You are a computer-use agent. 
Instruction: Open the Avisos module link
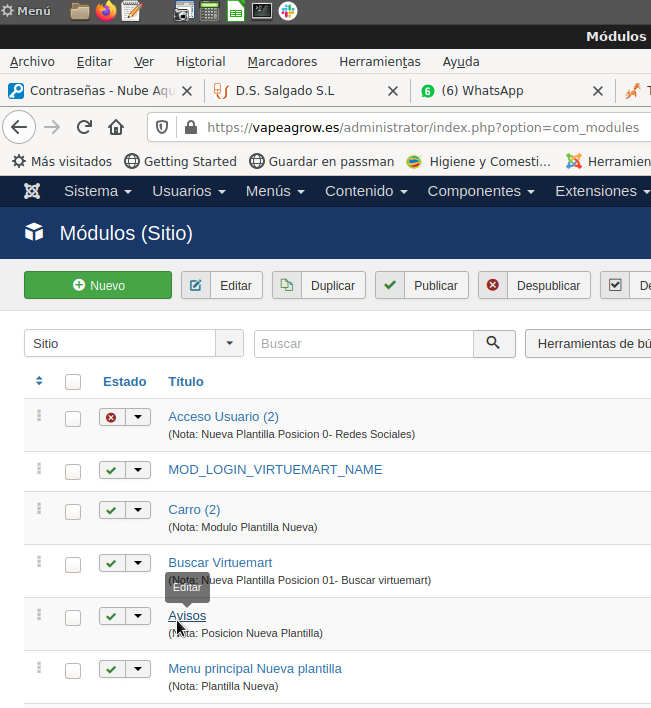187,616
